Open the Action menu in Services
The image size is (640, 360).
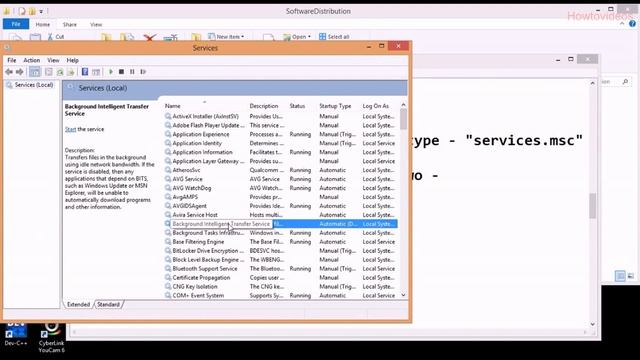(31, 60)
